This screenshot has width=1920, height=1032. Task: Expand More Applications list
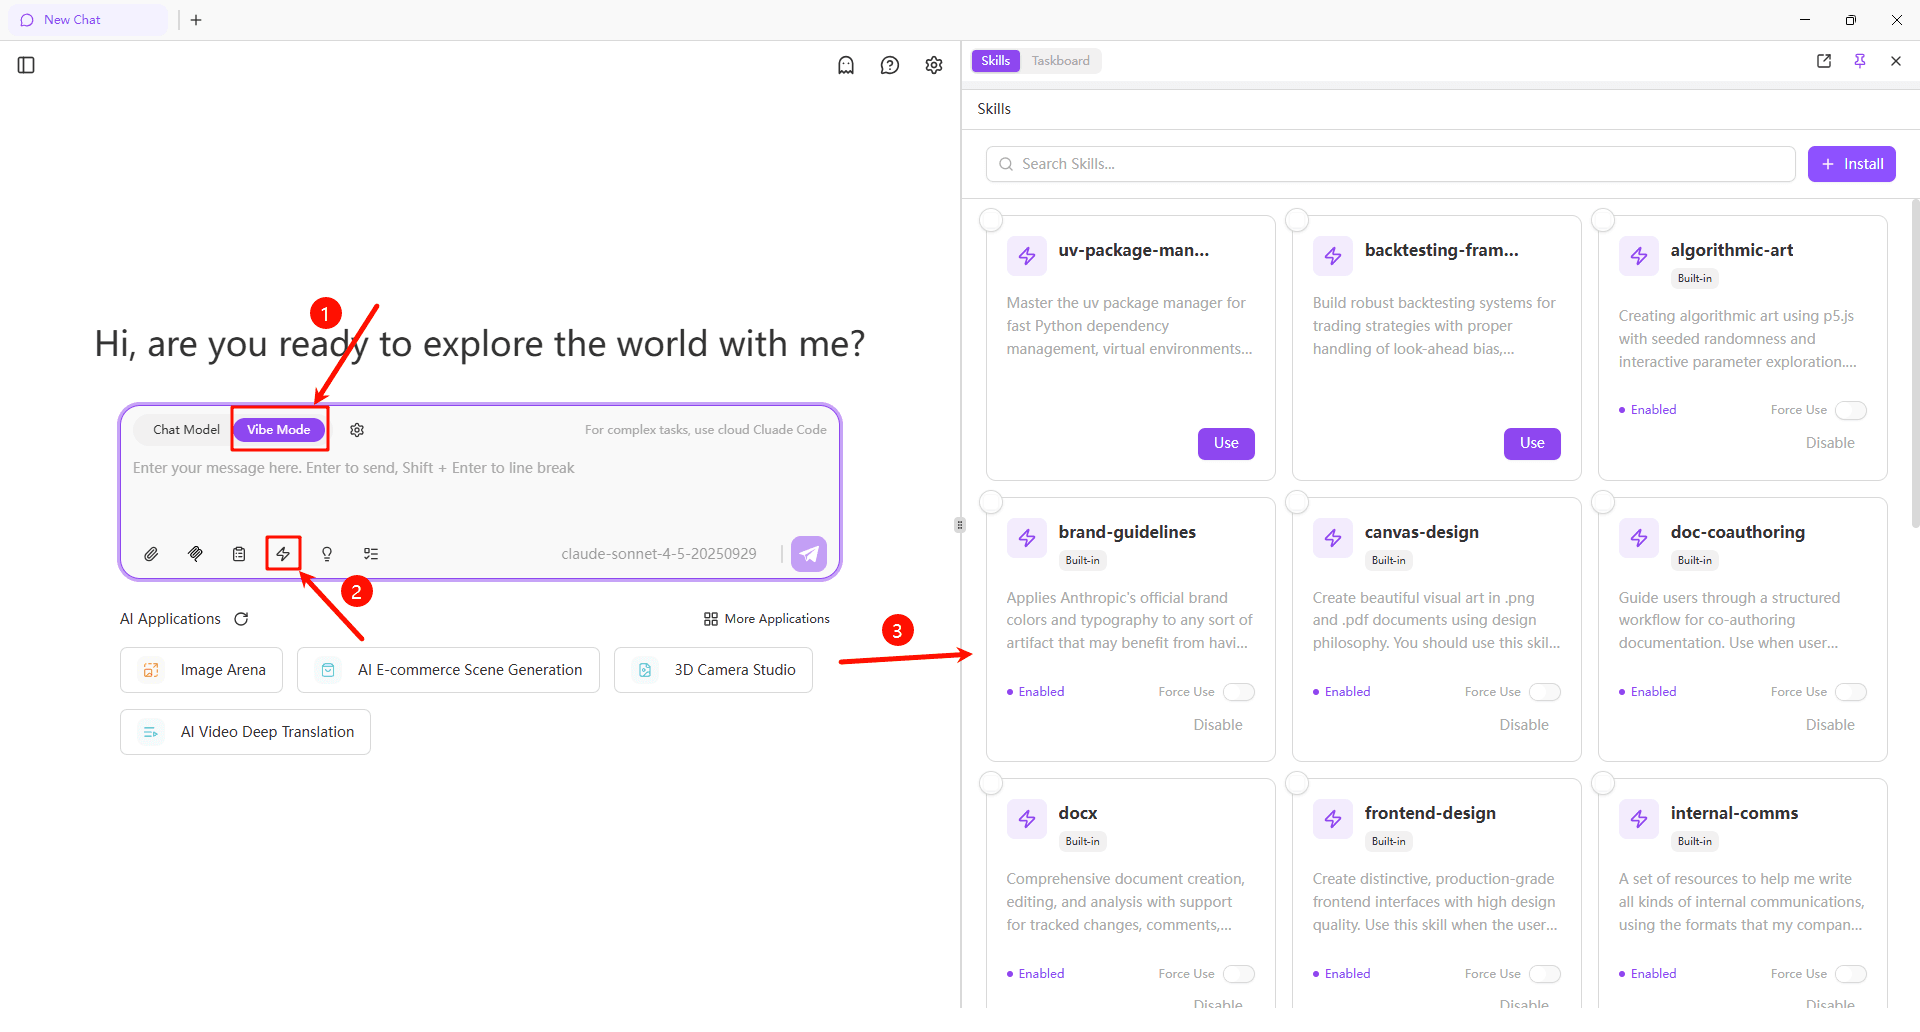(767, 619)
